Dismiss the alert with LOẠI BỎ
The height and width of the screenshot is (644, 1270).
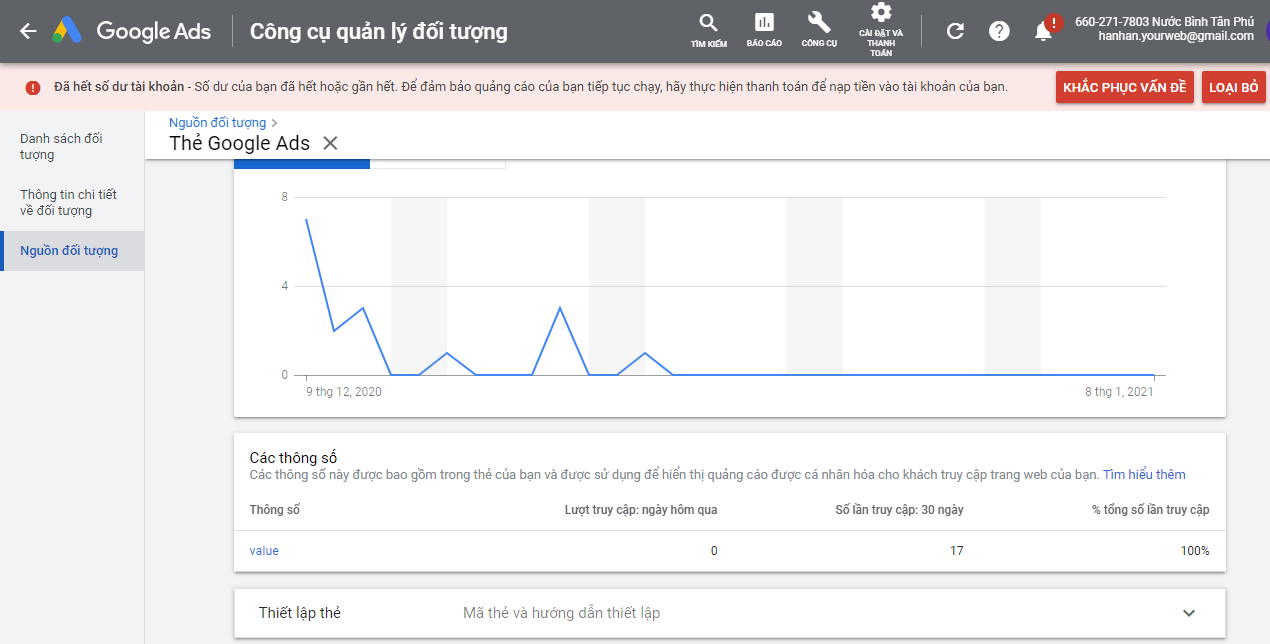(1233, 87)
